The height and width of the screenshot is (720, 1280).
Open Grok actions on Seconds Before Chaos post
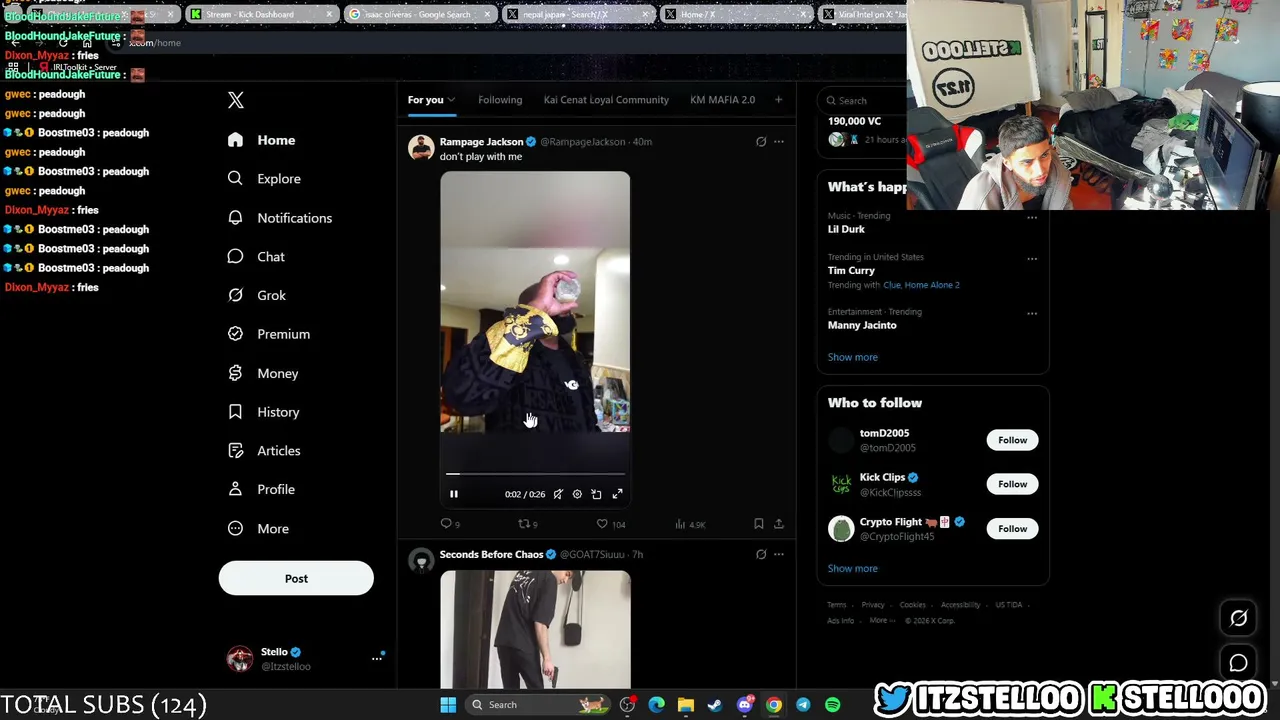[761, 555]
